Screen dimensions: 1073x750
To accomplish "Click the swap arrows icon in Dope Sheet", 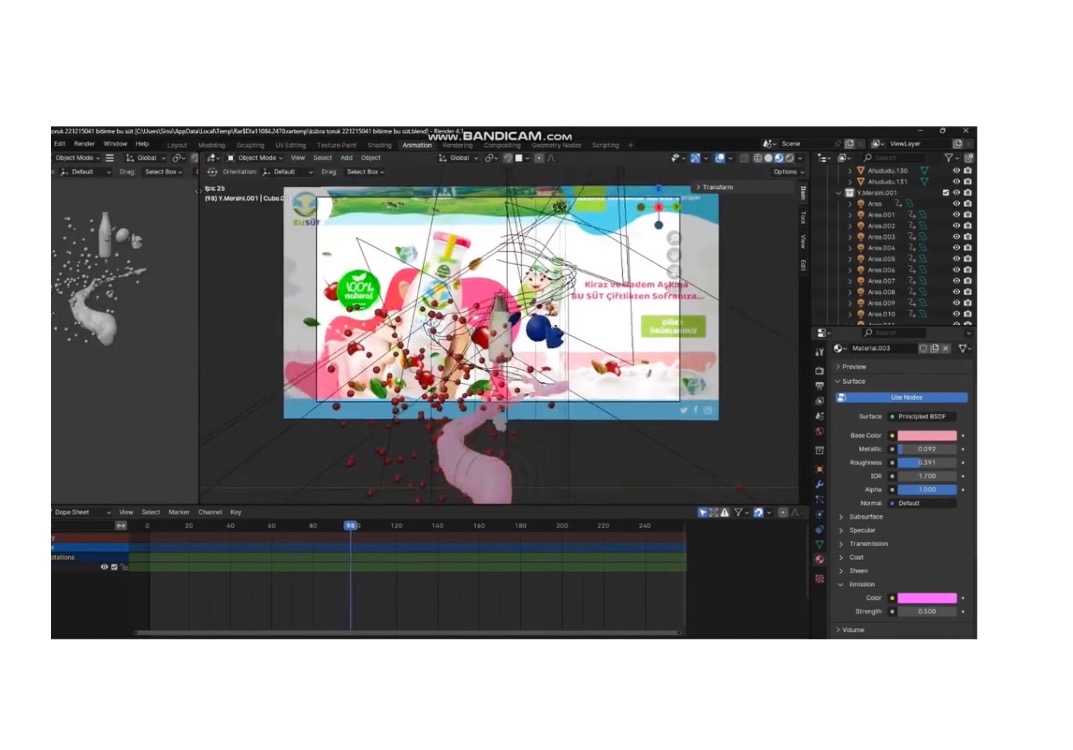I will (121, 526).
